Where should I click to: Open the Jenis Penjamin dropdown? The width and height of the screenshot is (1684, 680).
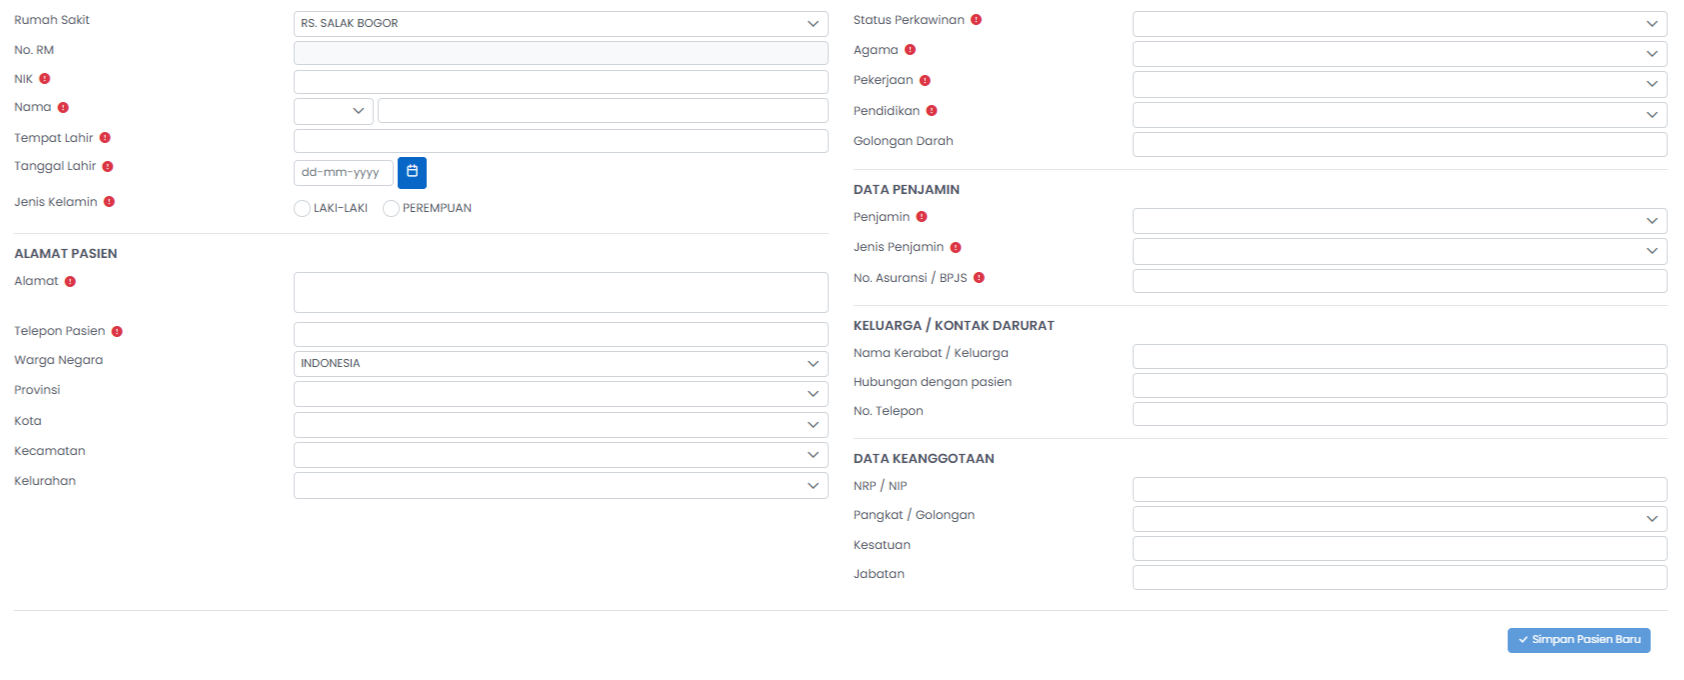click(1399, 251)
